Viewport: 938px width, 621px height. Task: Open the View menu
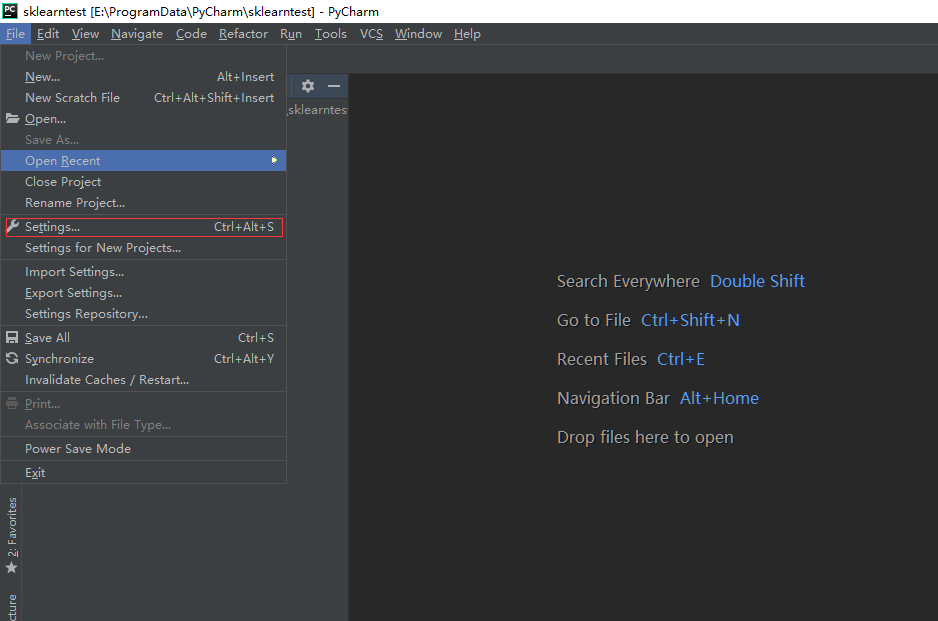coord(86,34)
